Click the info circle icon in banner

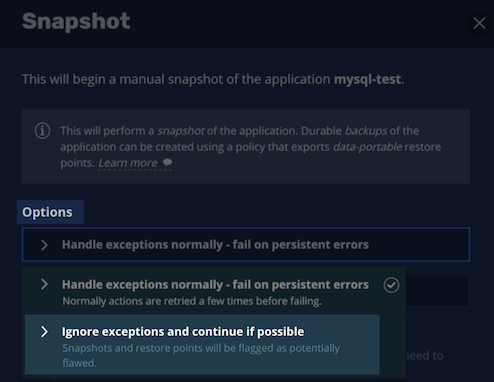click(43, 130)
